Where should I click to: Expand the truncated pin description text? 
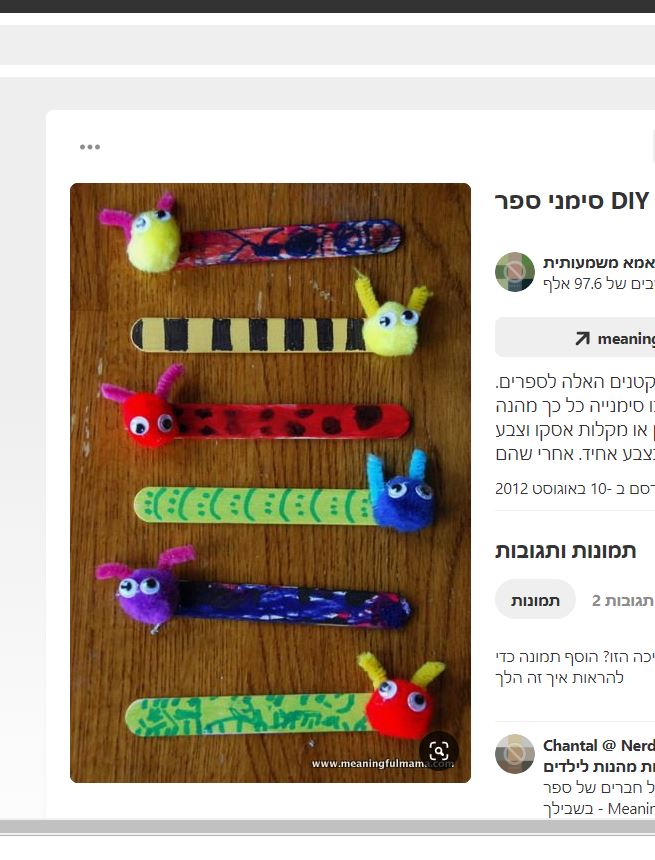tap(575, 418)
